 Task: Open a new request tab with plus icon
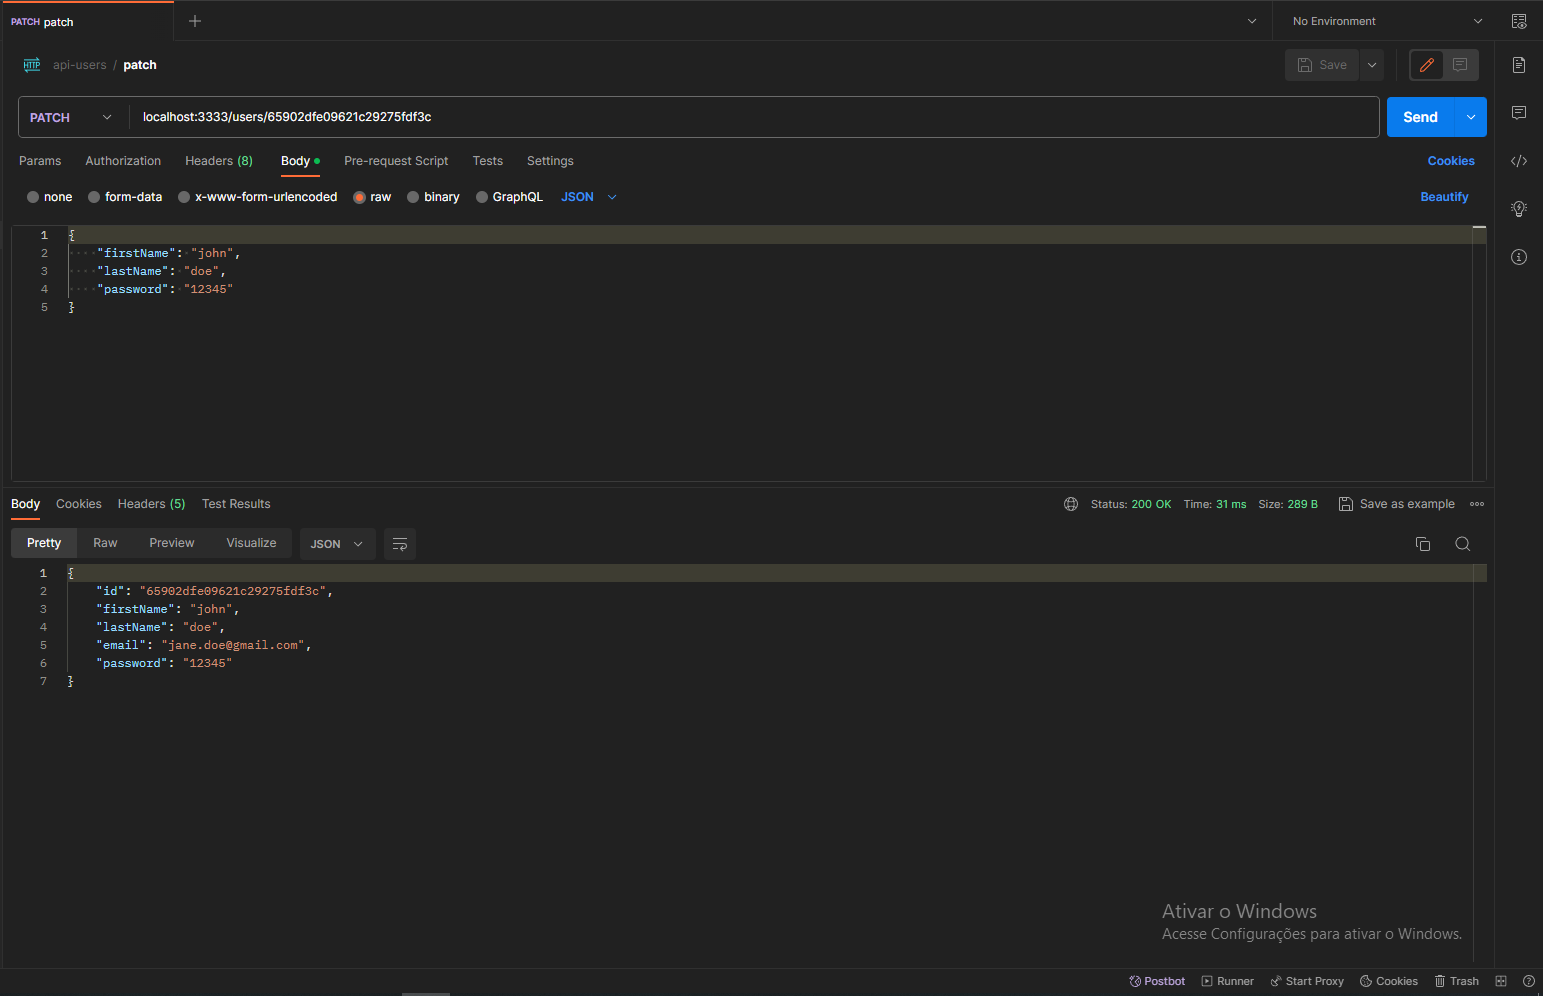point(195,21)
